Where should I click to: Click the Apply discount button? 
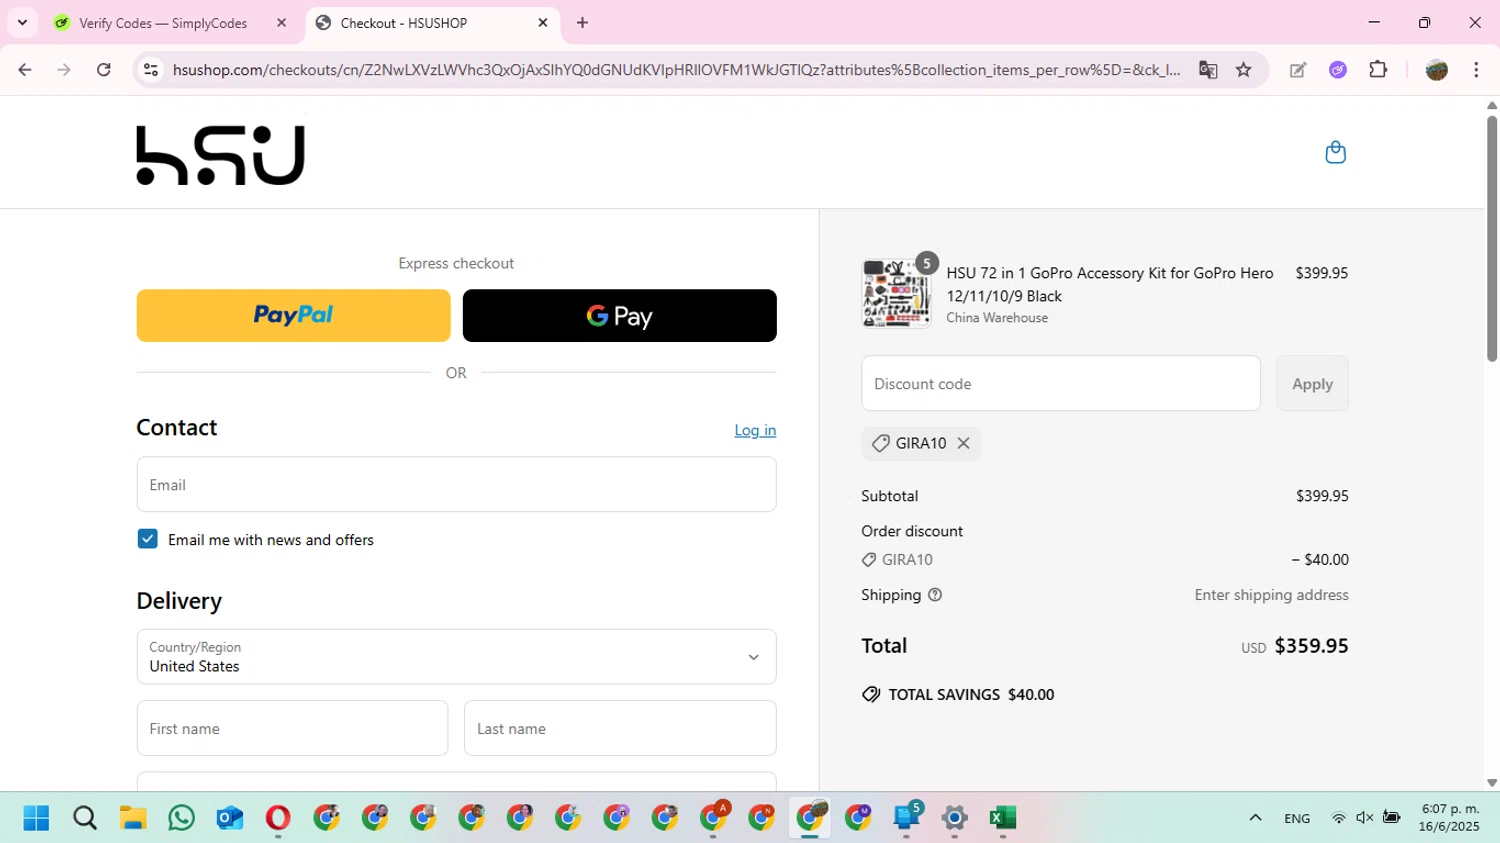point(1312,384)
